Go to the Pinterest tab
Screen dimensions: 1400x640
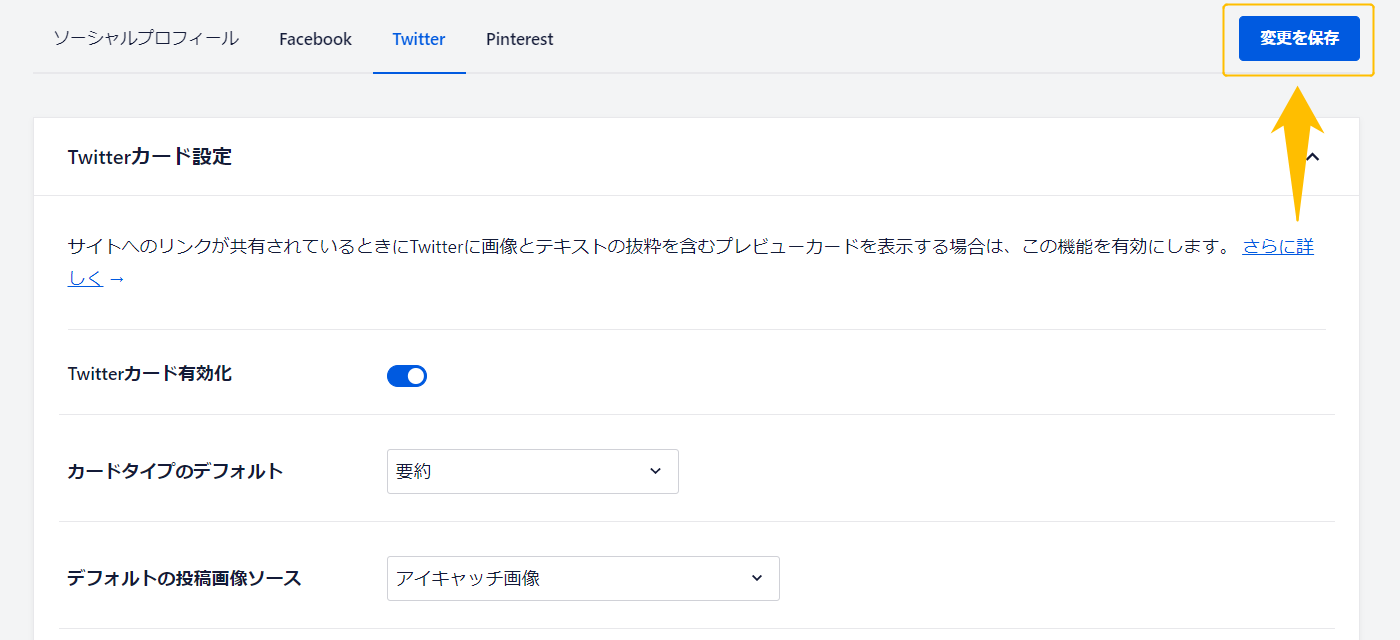pyautogui.click(x=520, y=39)
